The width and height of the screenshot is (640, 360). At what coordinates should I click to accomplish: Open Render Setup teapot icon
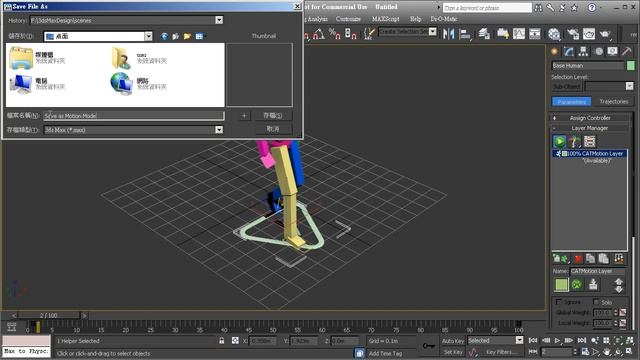[573, 34]
